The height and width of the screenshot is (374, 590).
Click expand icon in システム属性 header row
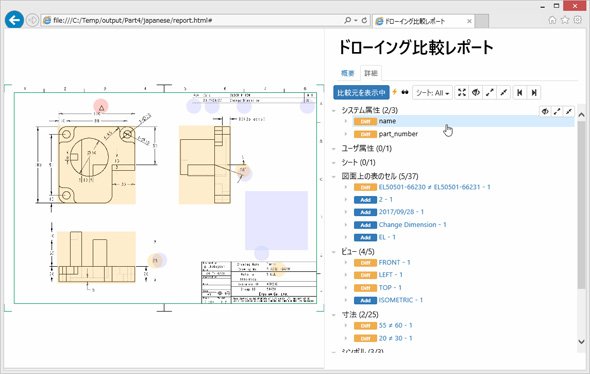click(557, 111)
